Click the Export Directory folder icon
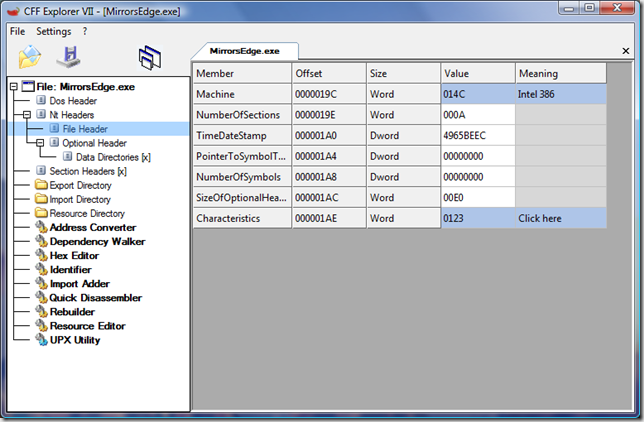Image resolution: width=644 pixels, height=422 pixels. [x=41, y=185]
